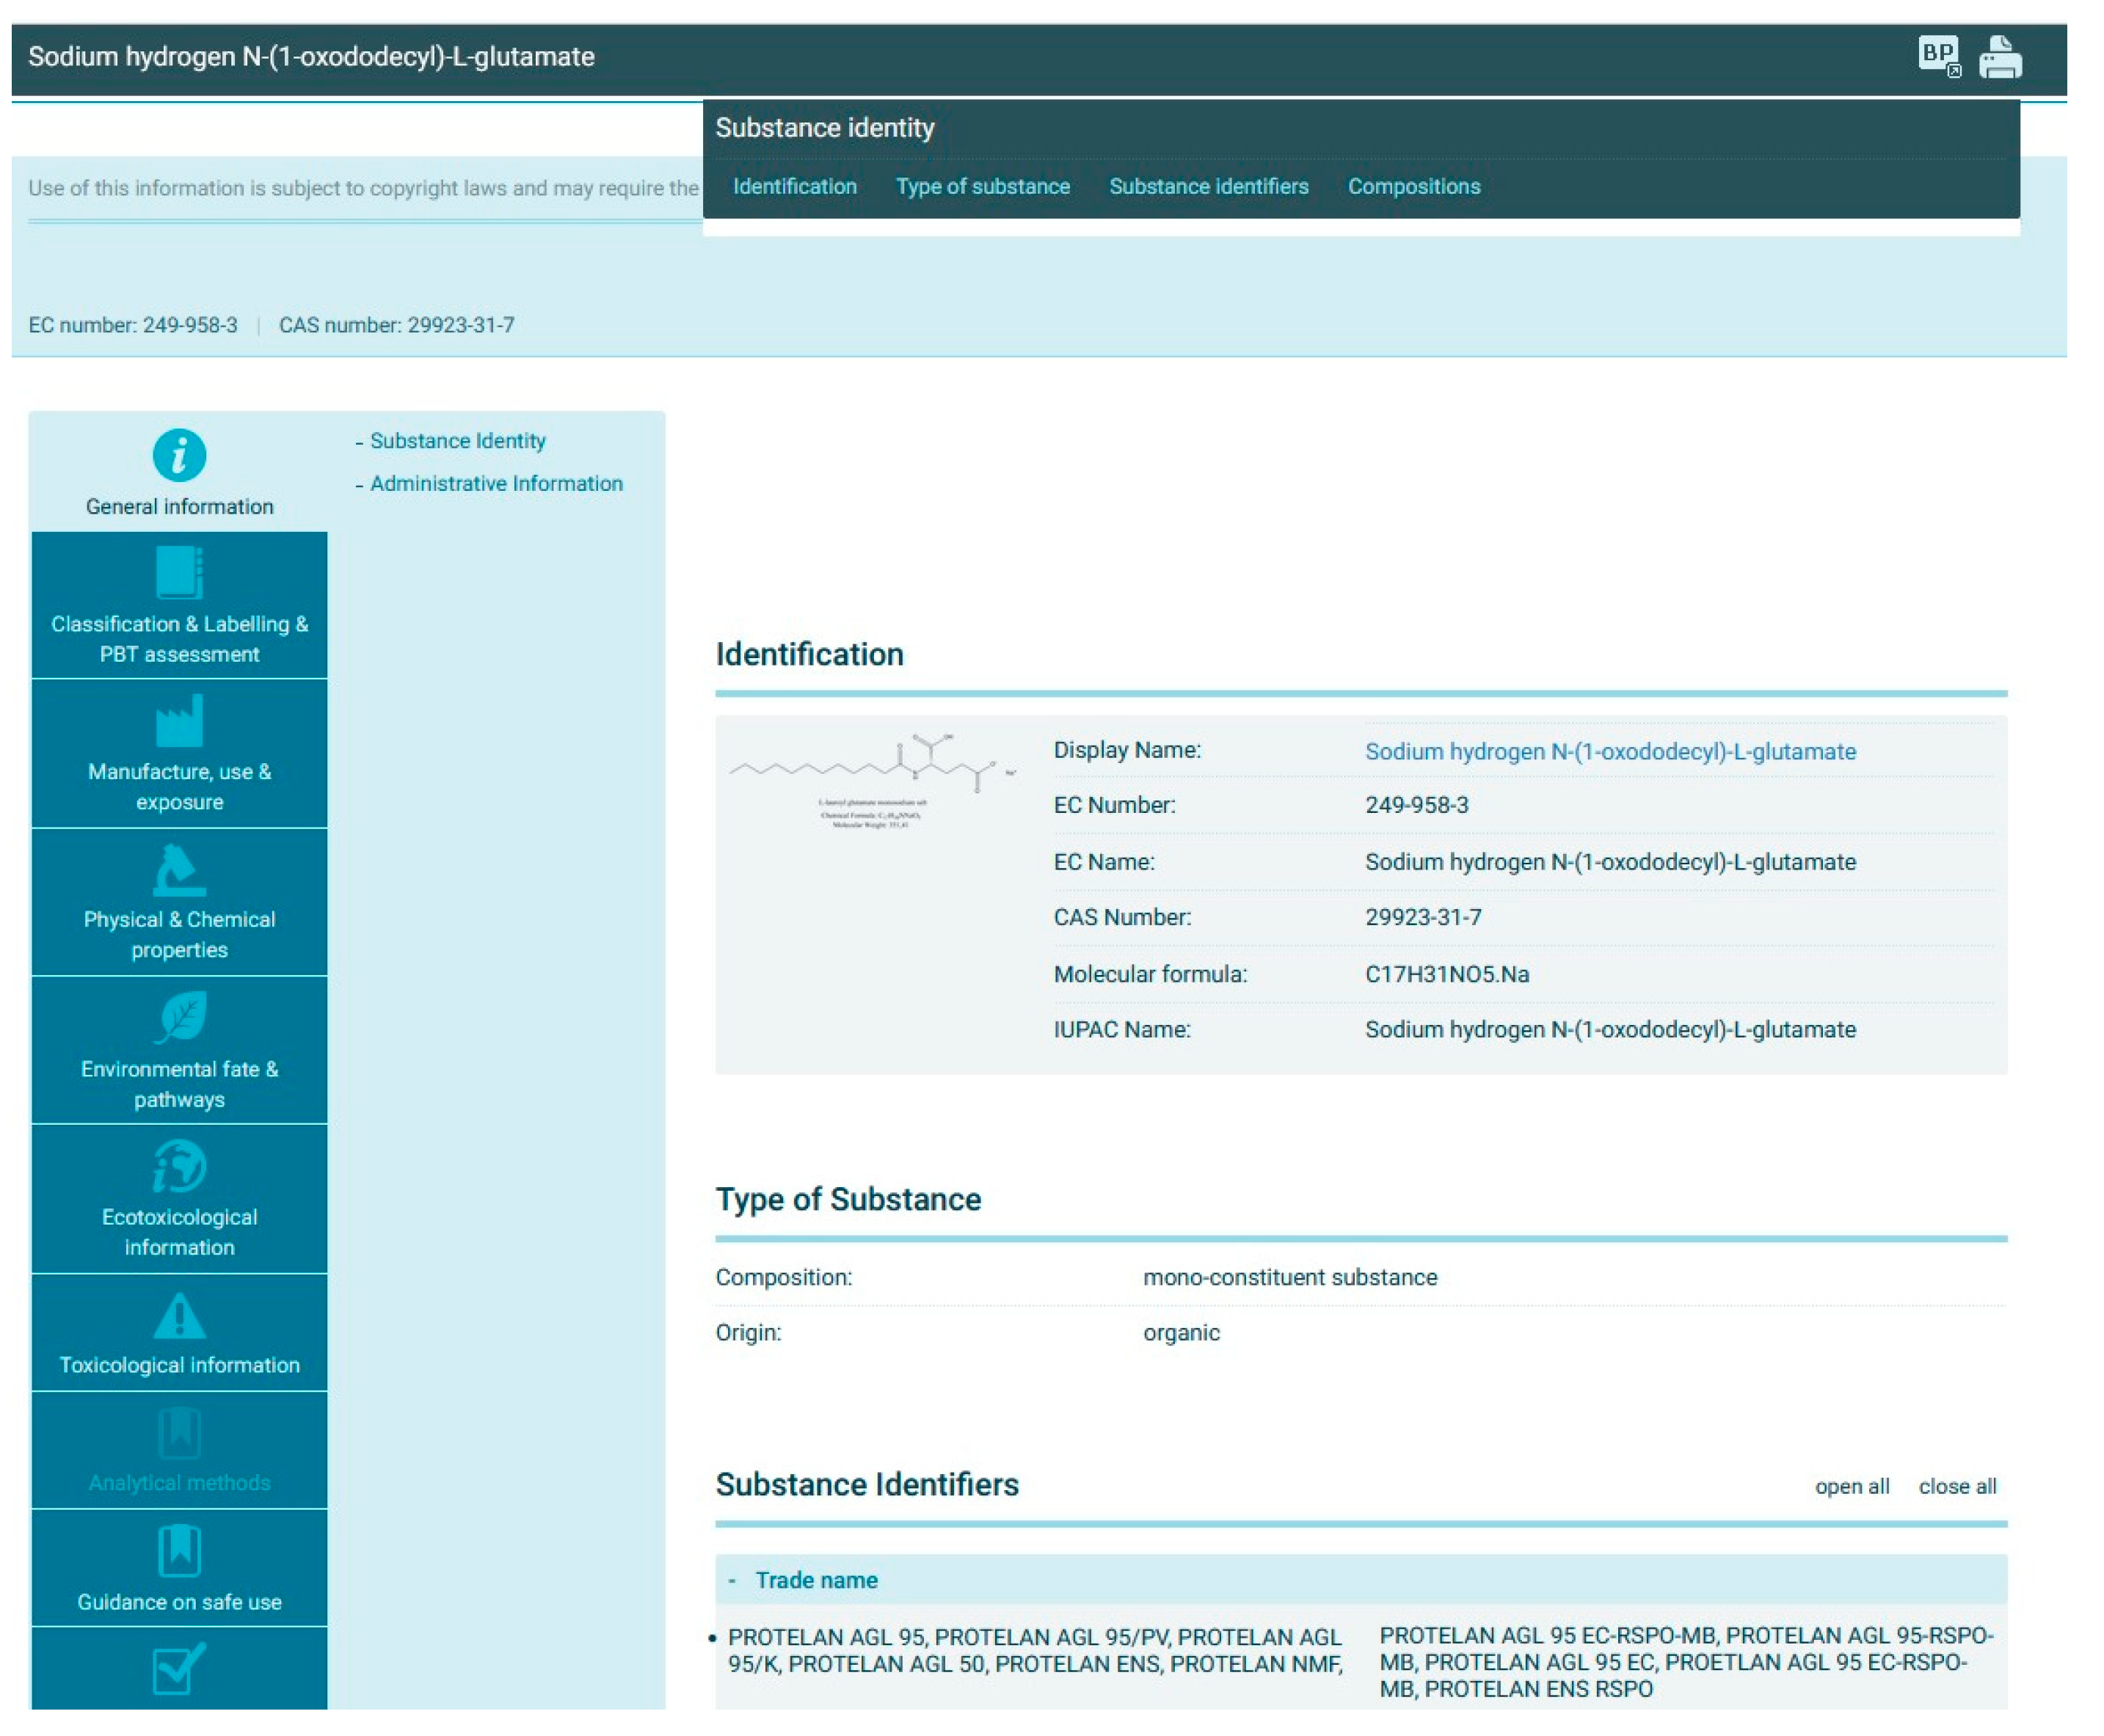Click the Ecotoxicological information globe icon

click(x=179, y=1166)
